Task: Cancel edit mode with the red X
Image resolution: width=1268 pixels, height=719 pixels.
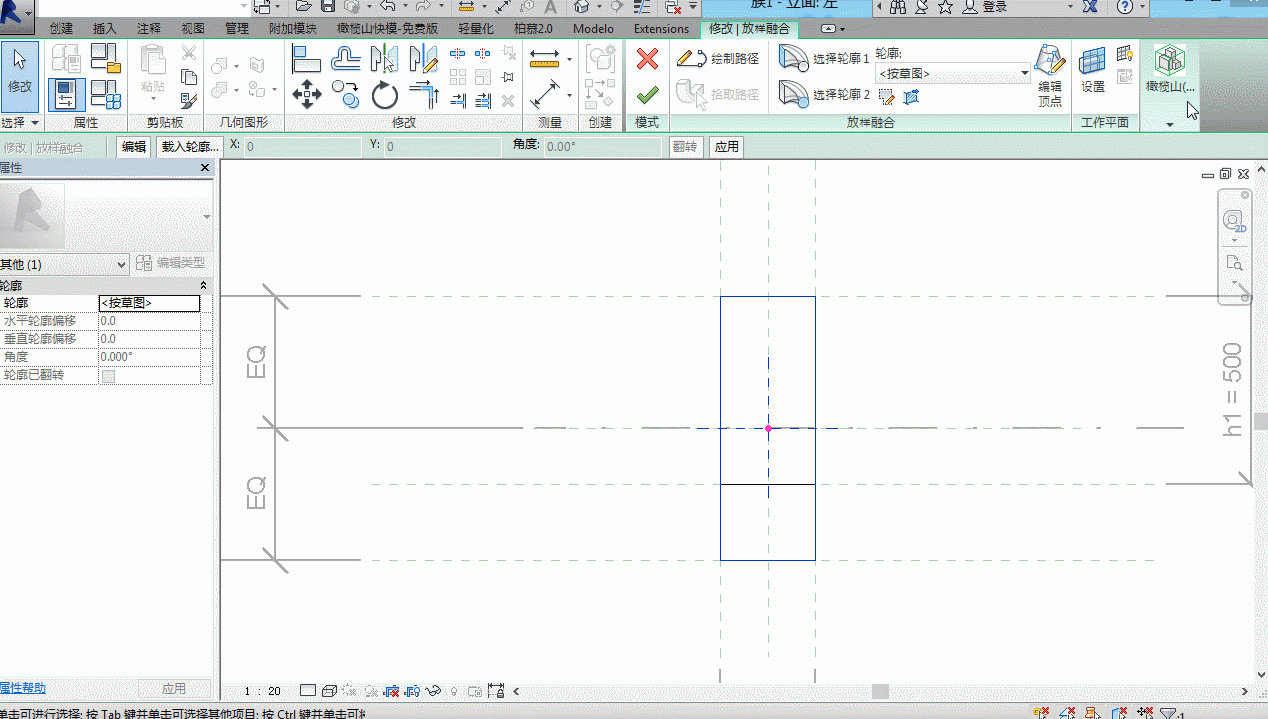Action: pyautogui.click(x=647, y=59)
